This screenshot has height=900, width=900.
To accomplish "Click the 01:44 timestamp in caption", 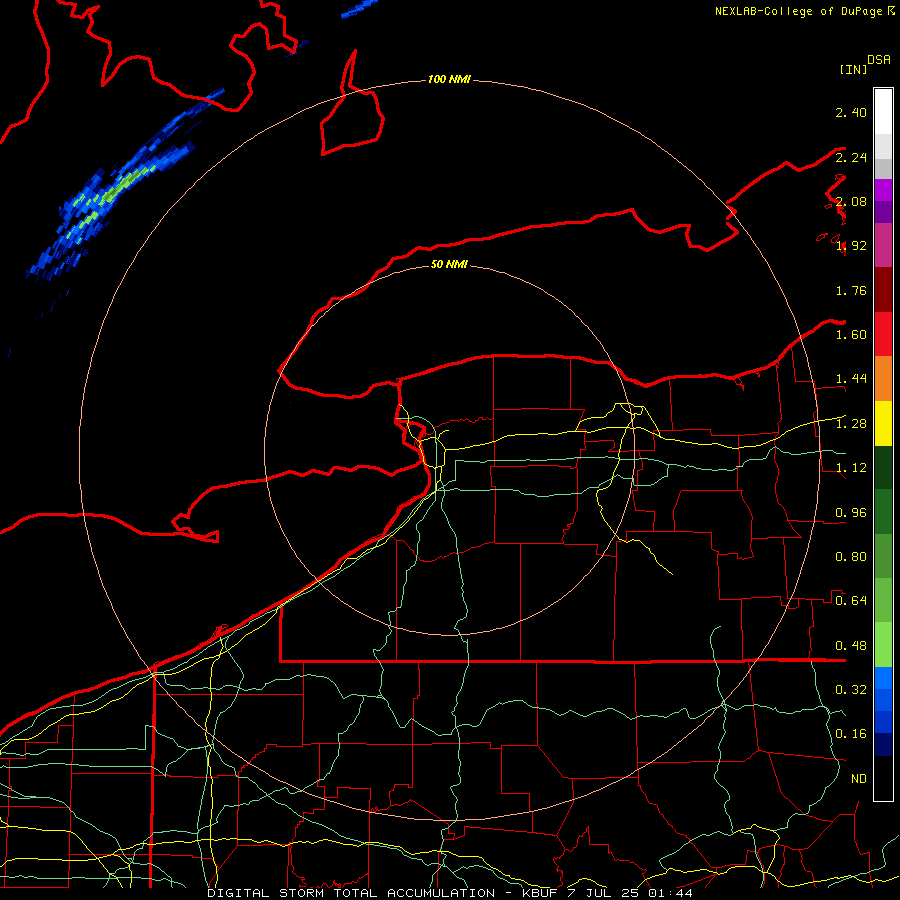I will click(x=670, y=893).
